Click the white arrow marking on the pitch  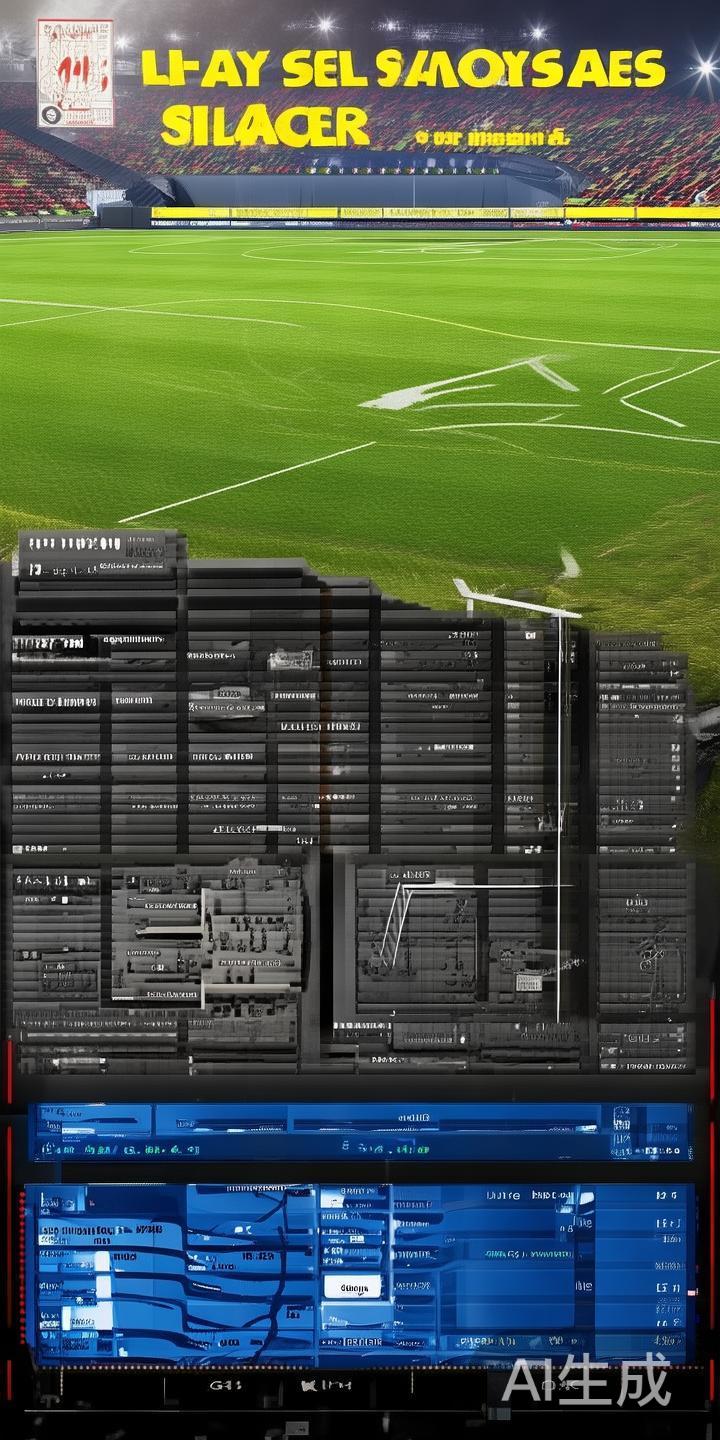pyautogui.click(x=468, y=385)
